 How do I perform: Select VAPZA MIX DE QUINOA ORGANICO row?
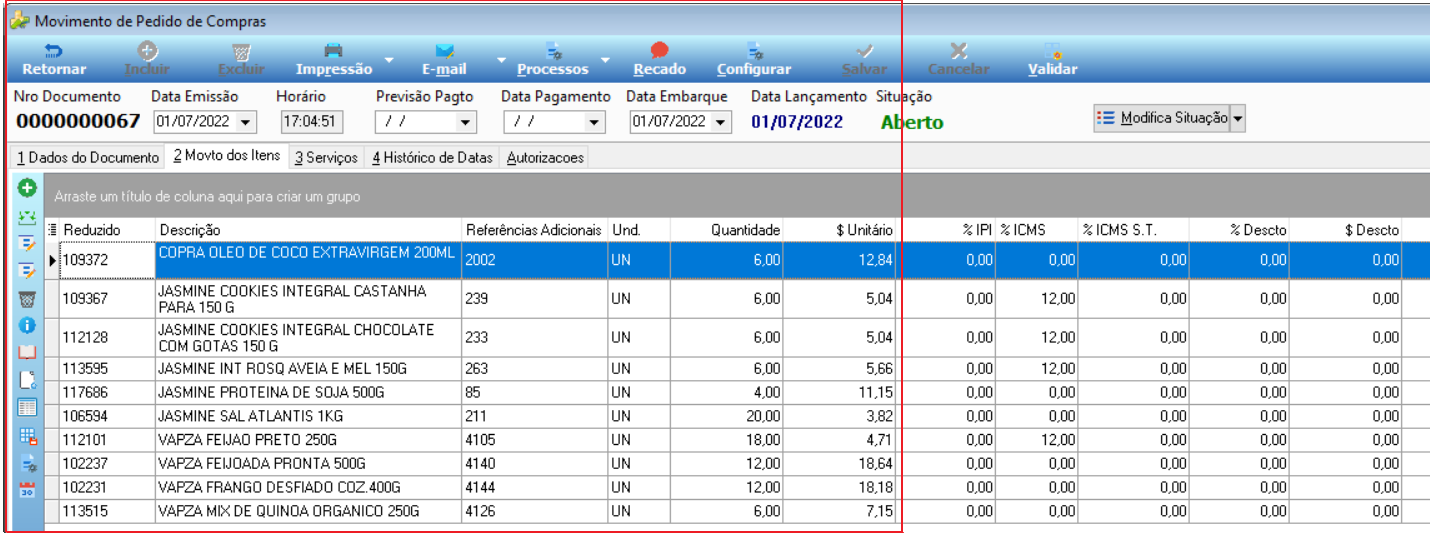point(738,512)
